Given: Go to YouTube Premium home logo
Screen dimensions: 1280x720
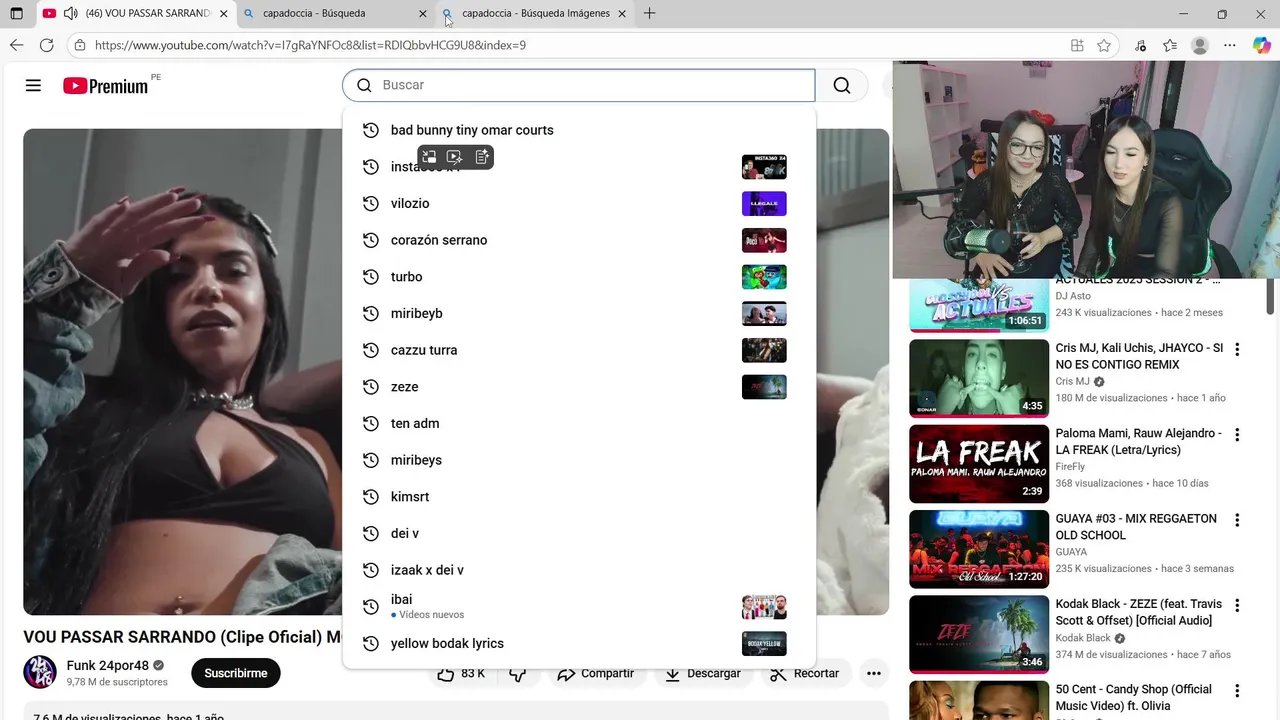Looking at the screenshot, I should (106, 86).
